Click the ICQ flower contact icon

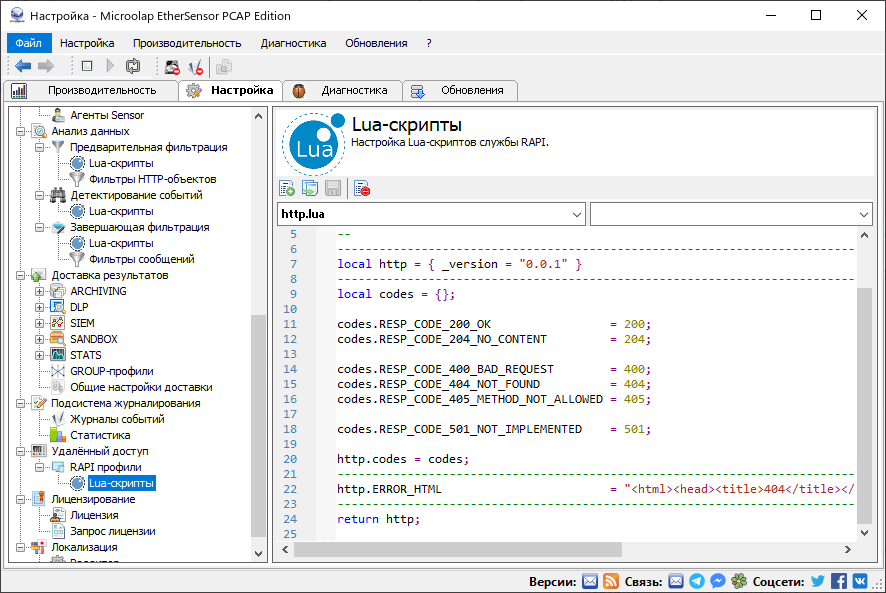(738, 581)
